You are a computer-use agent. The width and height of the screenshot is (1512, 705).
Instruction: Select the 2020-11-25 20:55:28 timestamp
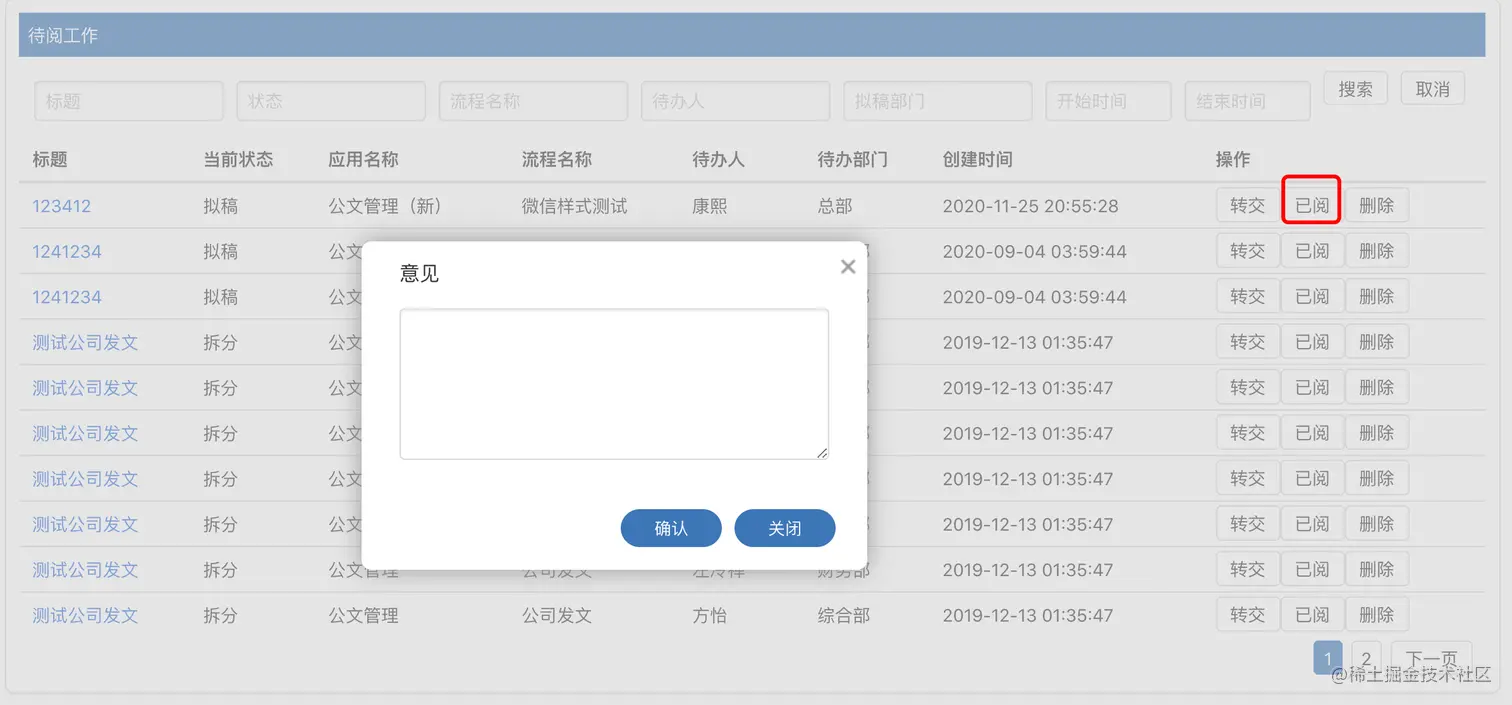[x=1030, y=206]
